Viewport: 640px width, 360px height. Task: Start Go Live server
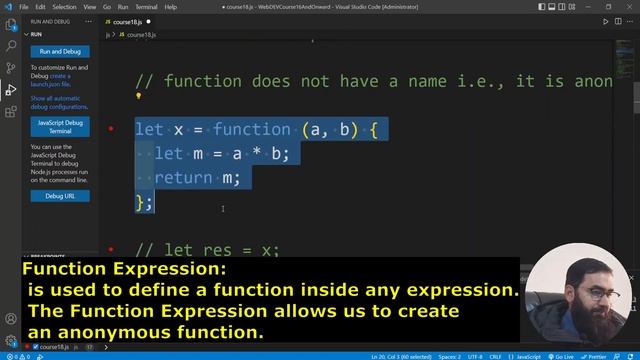click(561, 357)
